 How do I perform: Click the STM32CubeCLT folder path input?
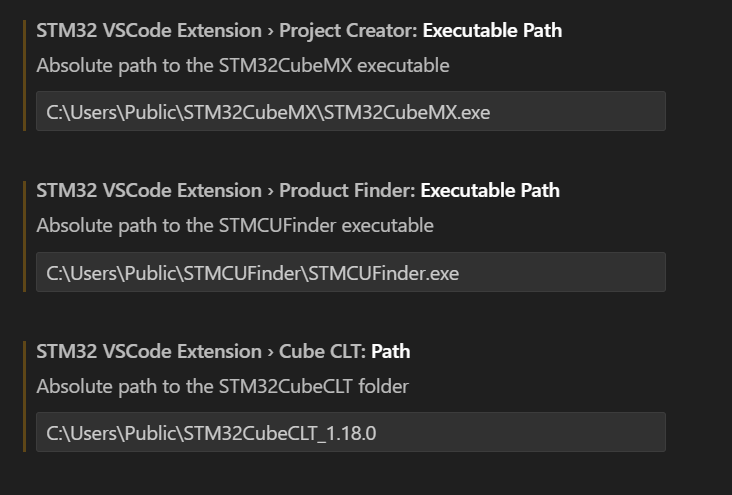350,433
